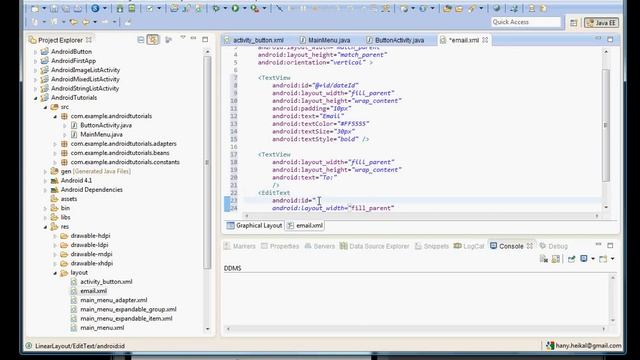Screen dimensions: 640x360
Task: Switch to the activity_button.xml editor tab
Action: click(253, 40)
